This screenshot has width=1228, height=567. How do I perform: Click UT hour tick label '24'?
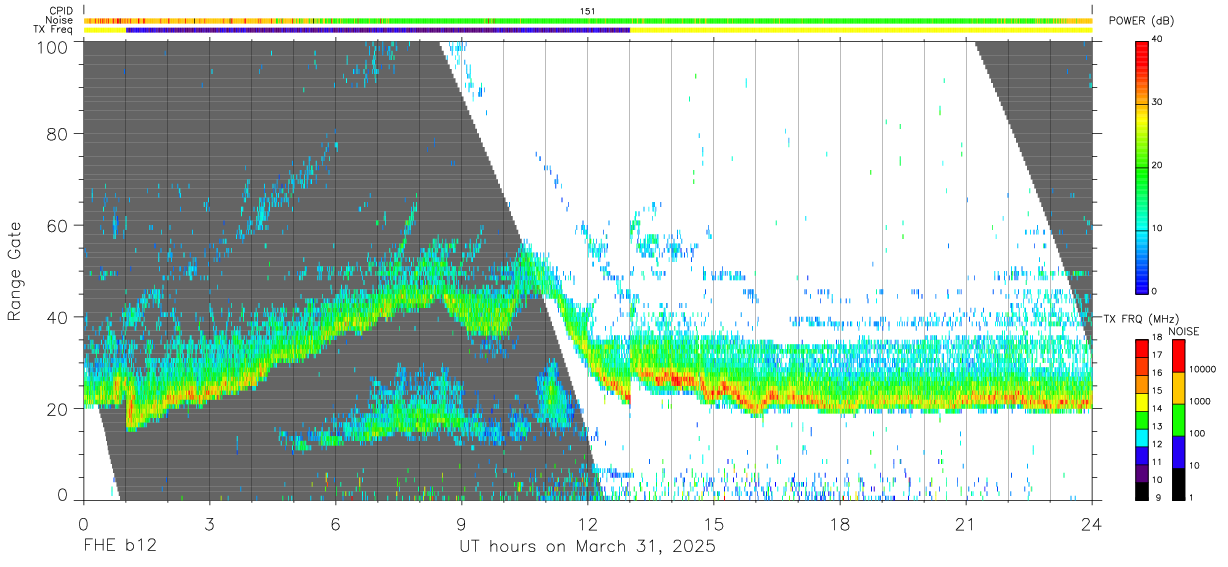[x=1091, y=523]
